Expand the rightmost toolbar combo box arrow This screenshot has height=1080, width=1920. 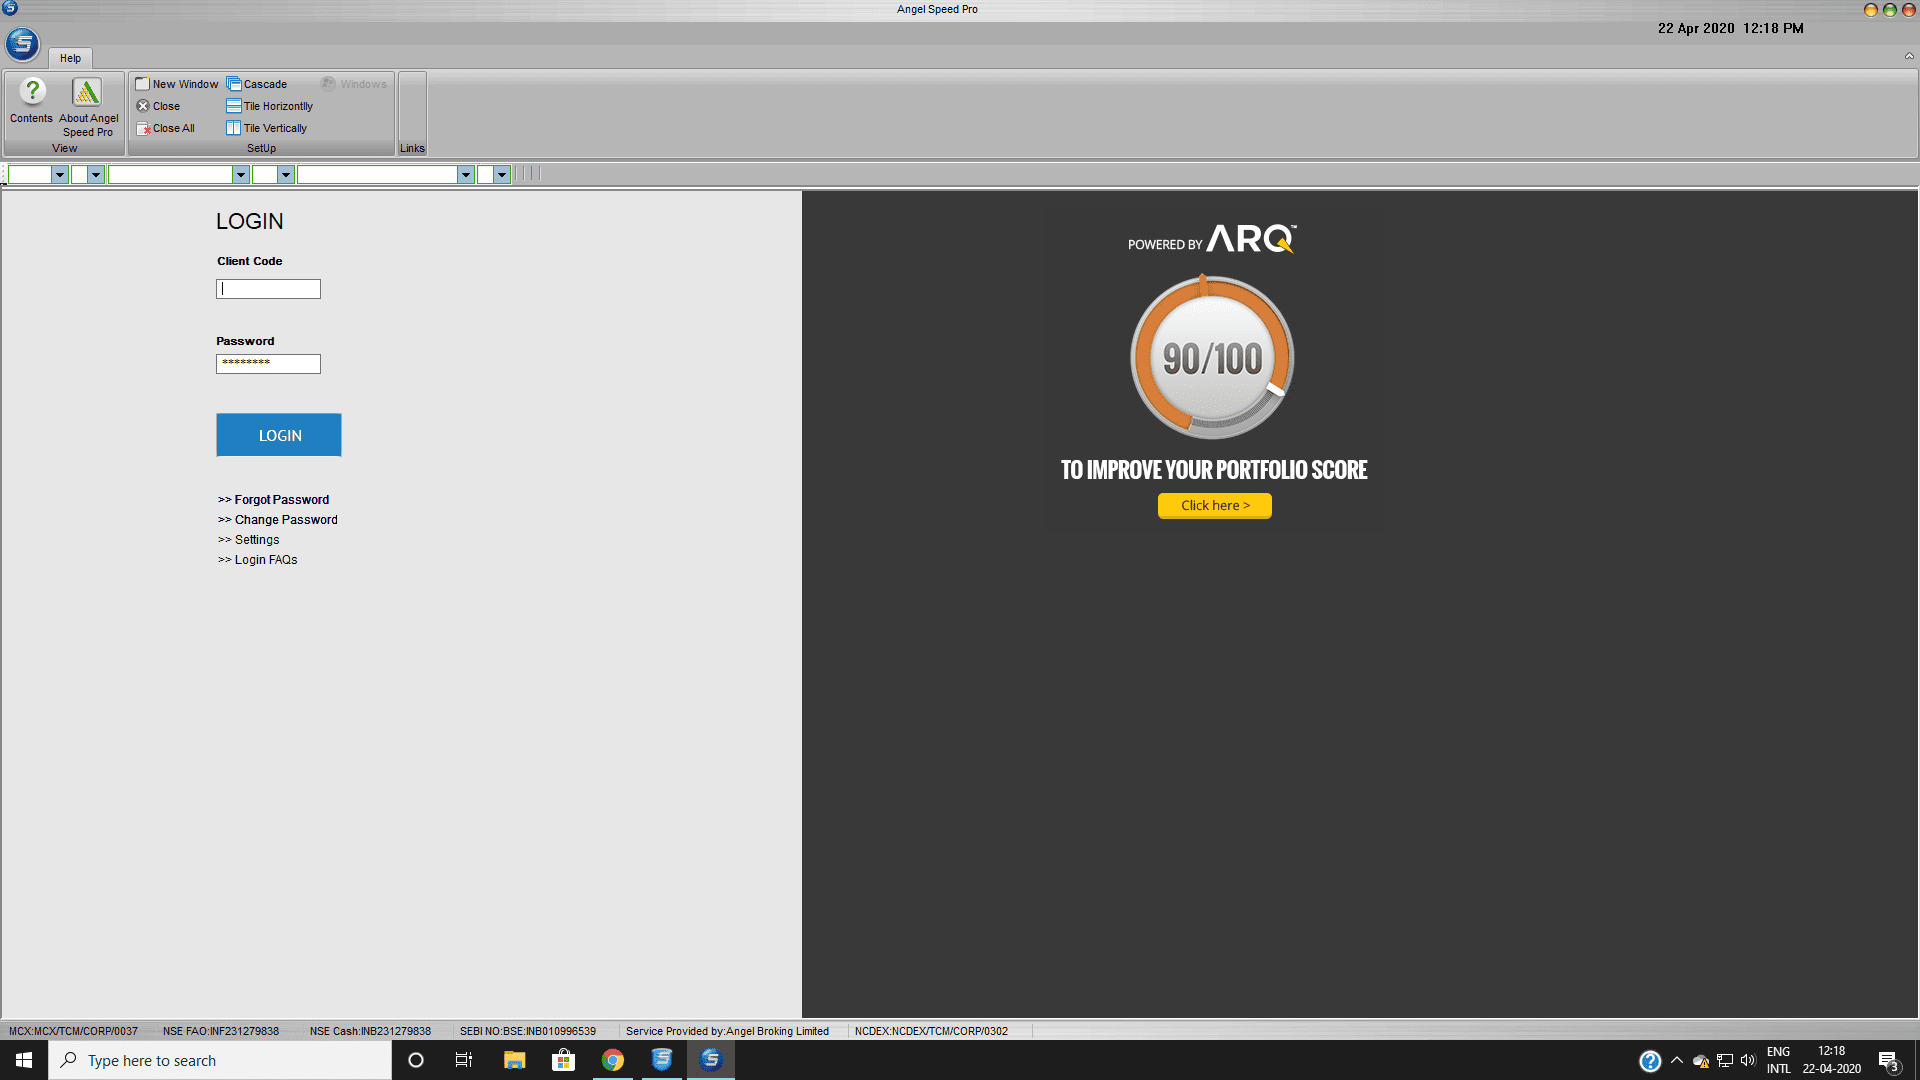(502, 175)
